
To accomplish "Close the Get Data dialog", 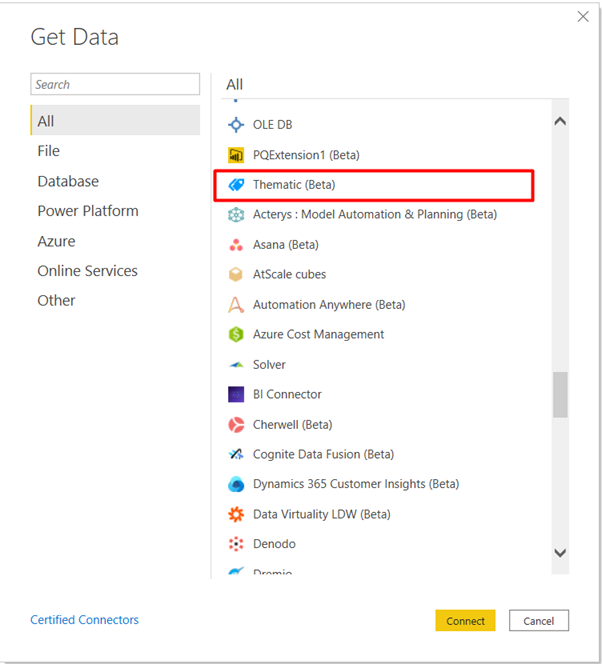I will [583, 17].
